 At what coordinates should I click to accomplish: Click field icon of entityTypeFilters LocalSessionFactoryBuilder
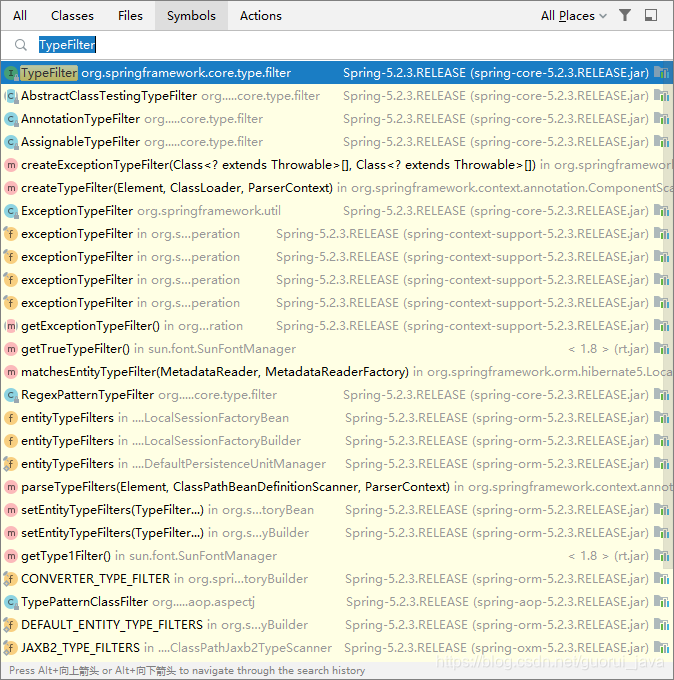pyautogui.click(x=11, y=441)
